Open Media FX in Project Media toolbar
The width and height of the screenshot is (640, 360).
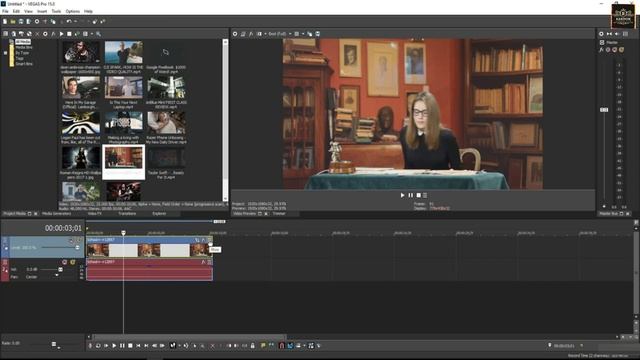coord(53,34)
